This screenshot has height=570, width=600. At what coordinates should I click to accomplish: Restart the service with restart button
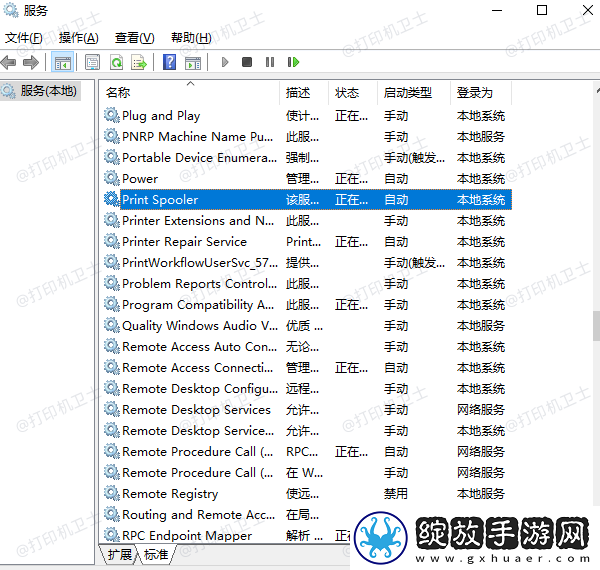tap(293, 62)
